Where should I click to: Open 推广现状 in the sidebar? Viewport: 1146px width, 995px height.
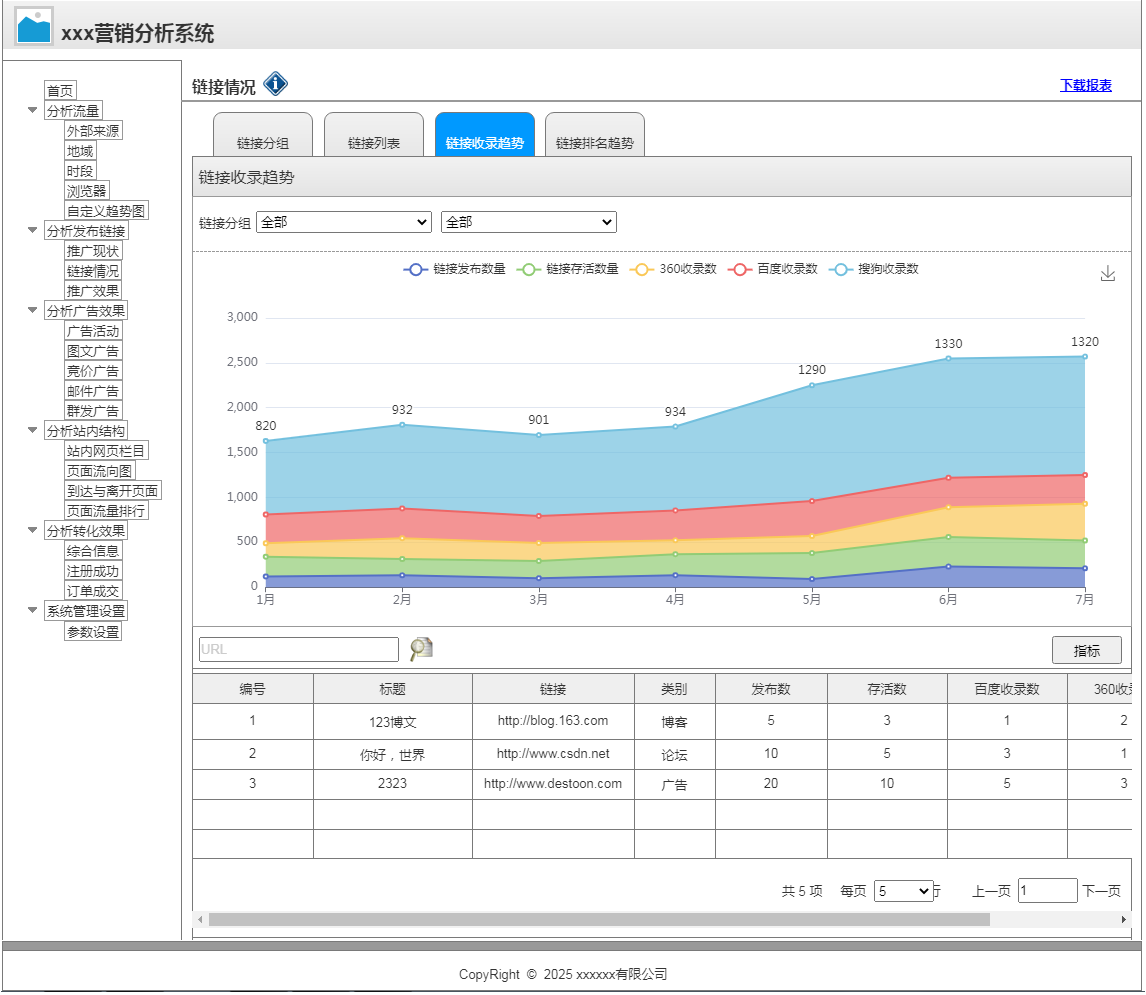(93, 251)
